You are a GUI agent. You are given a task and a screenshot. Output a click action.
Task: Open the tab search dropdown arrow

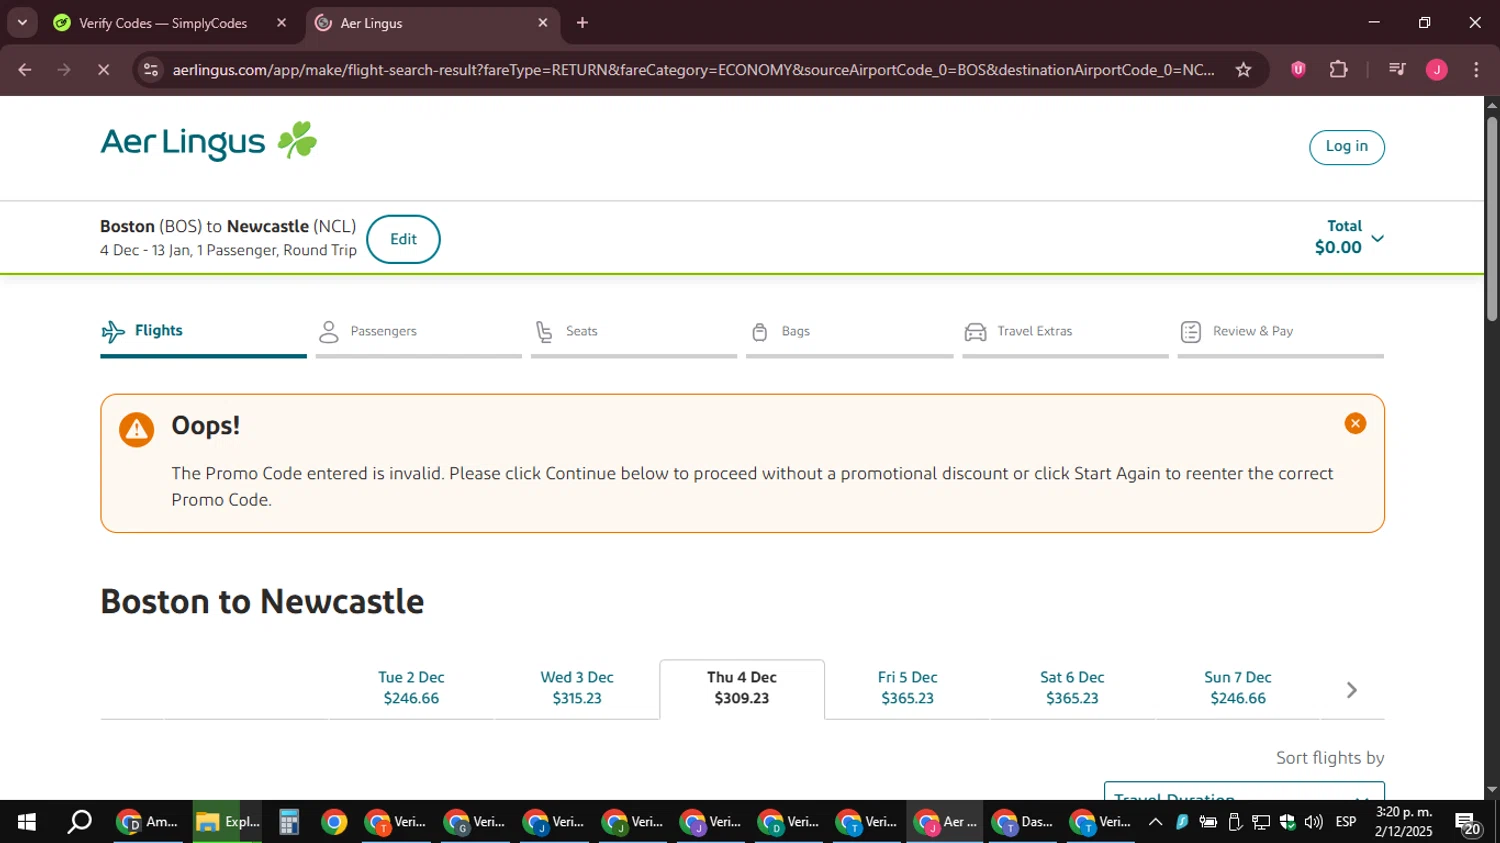click(x=22, y=23)
